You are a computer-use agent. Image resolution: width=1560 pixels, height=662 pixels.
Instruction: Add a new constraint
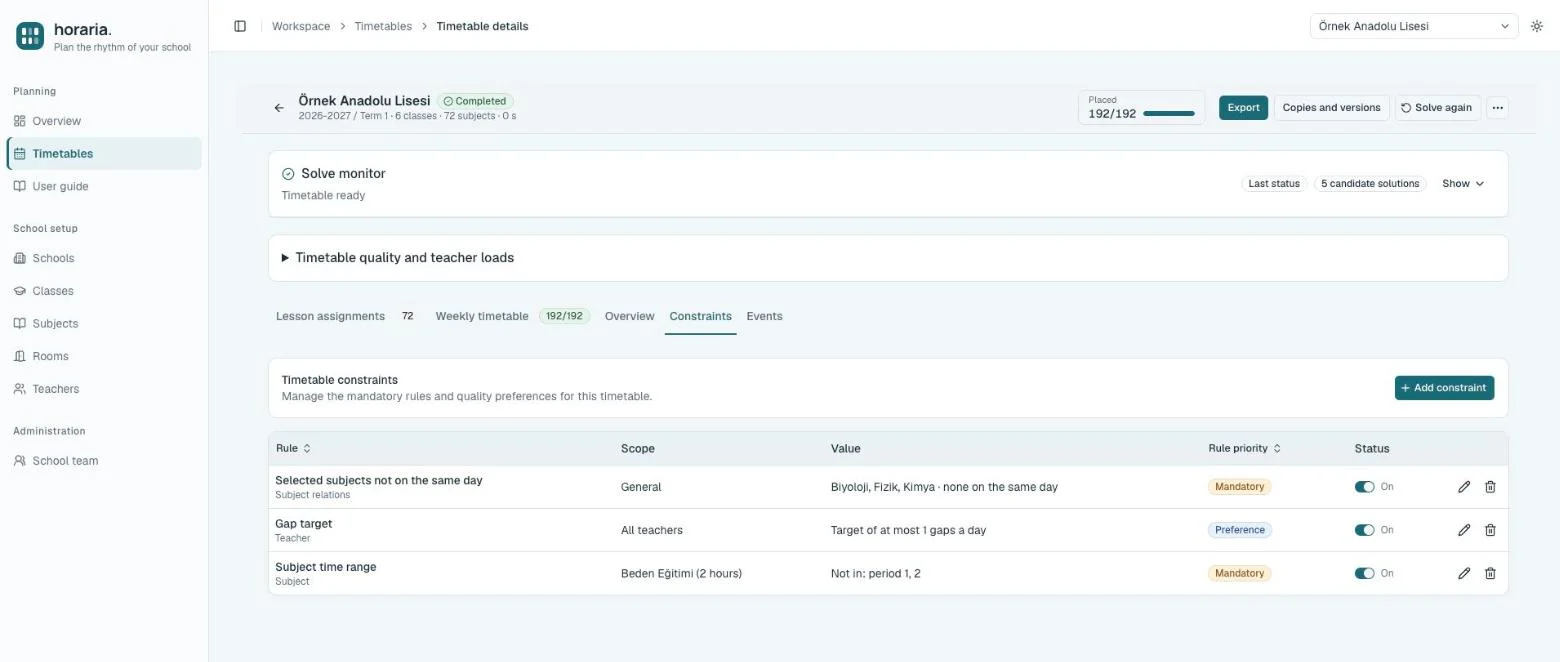tap(1444, 388)
